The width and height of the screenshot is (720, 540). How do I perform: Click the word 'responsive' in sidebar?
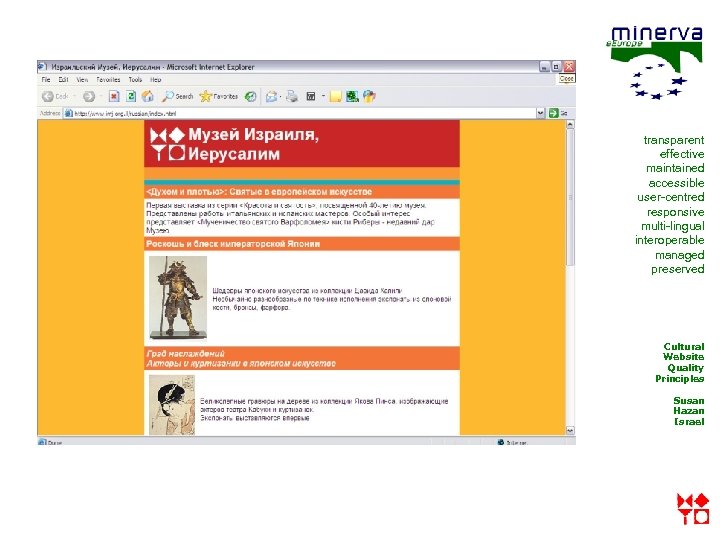coord(675,212)
